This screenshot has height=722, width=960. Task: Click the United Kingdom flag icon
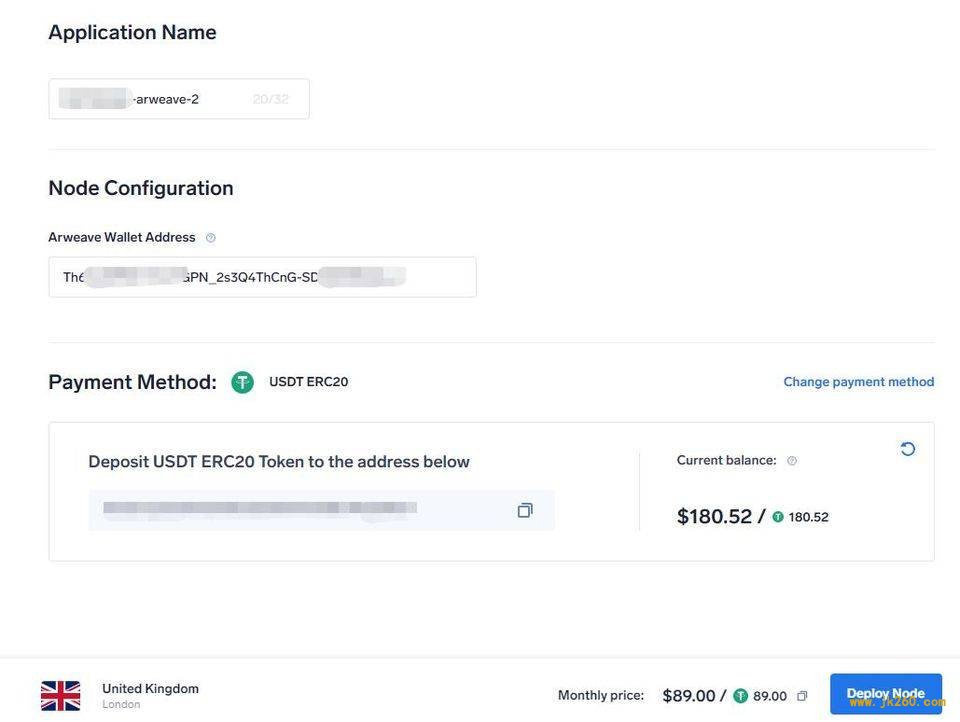pyautogui.click(x=61, y=696)
